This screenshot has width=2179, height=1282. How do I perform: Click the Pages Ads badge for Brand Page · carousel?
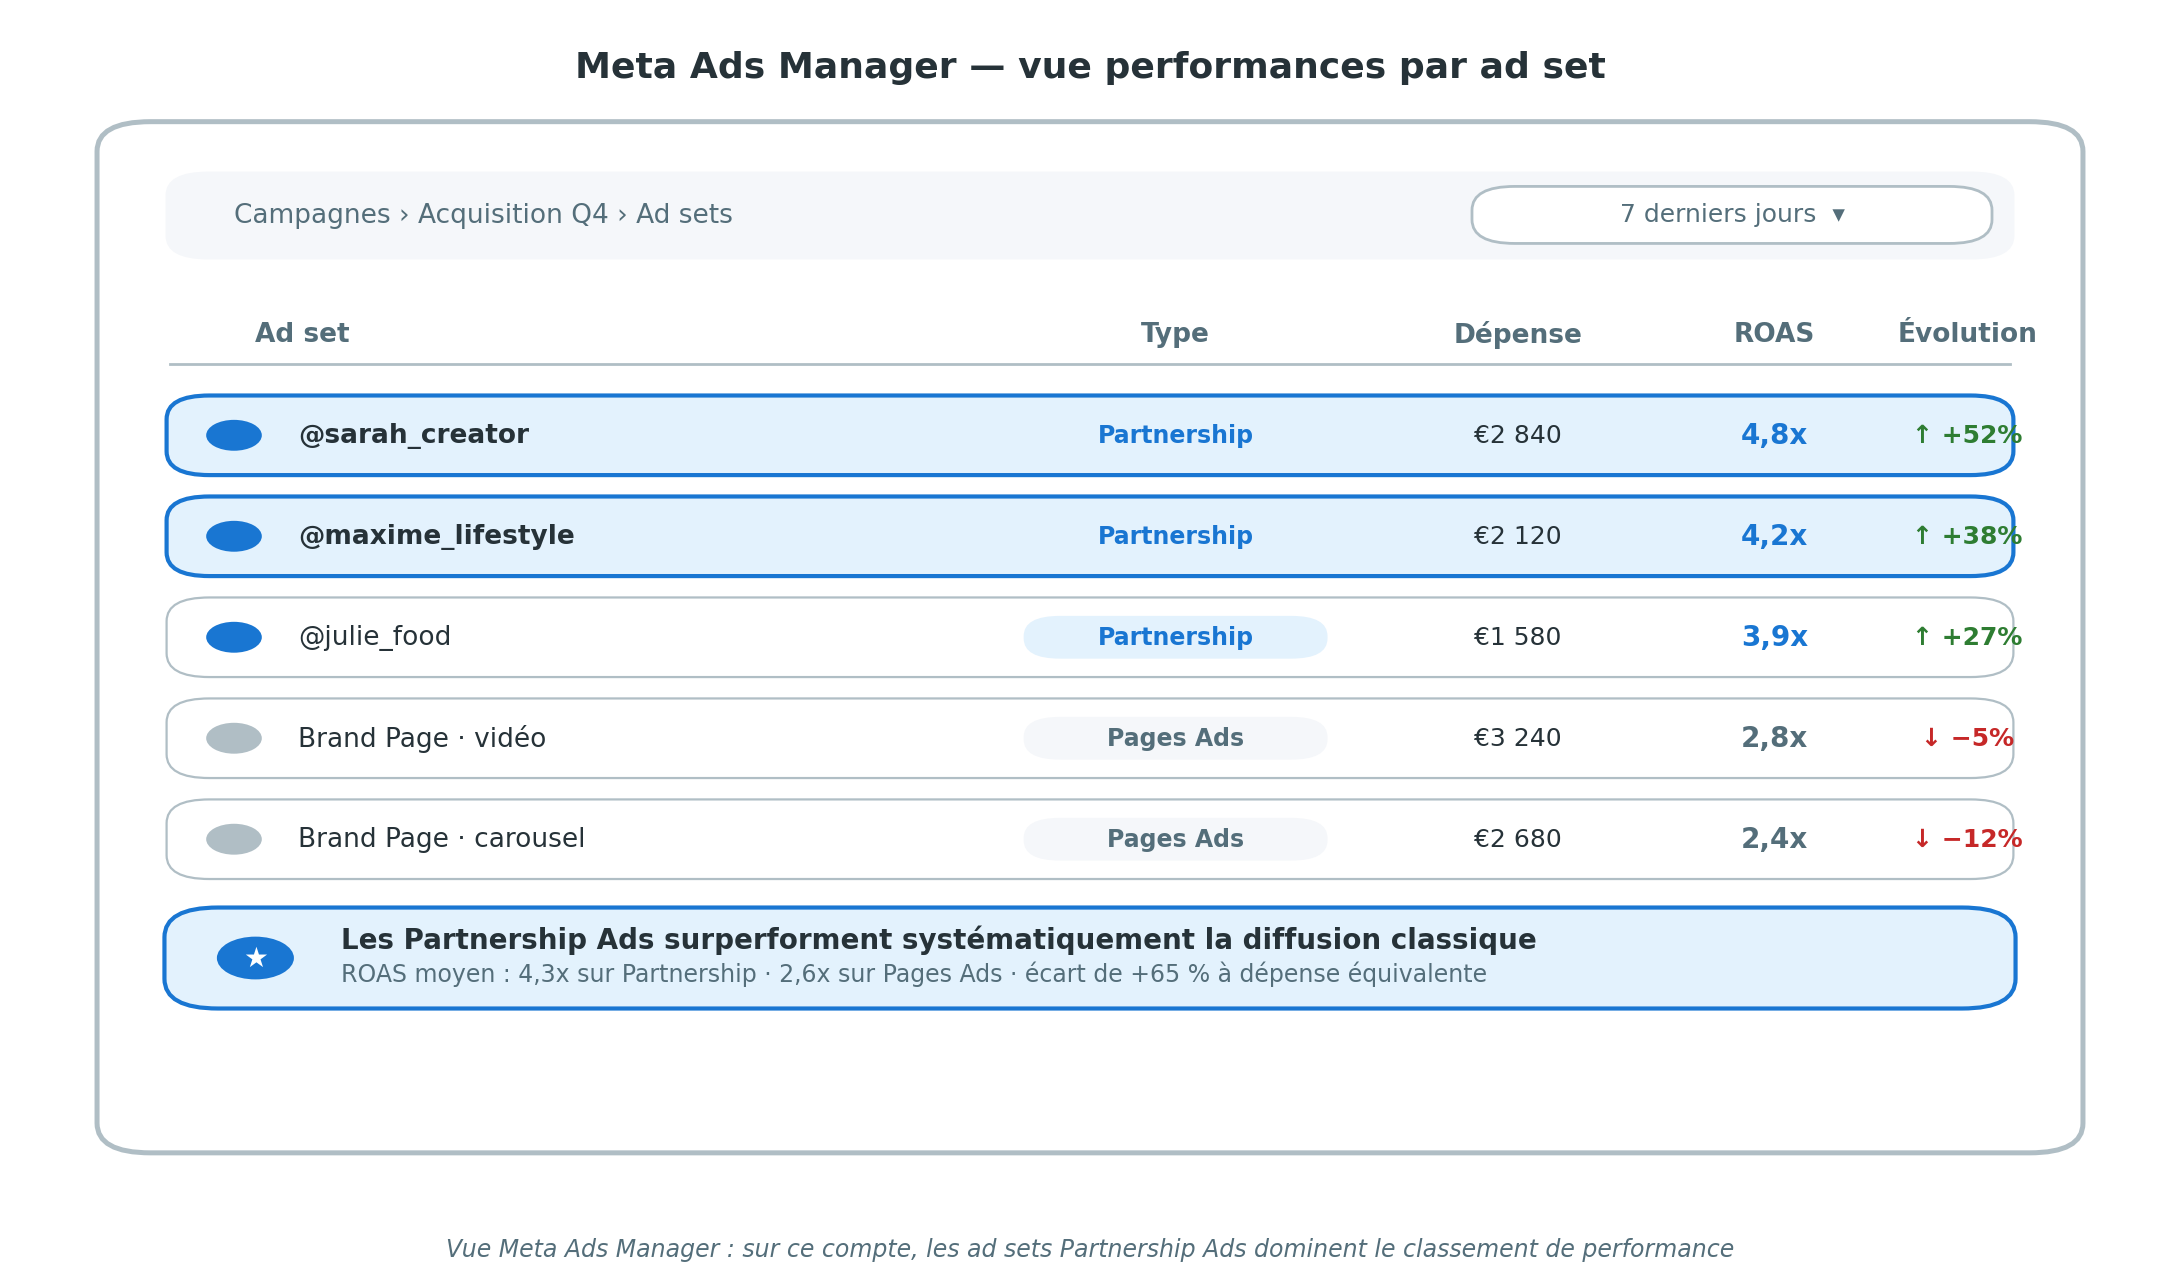[x=1175, y=839]
